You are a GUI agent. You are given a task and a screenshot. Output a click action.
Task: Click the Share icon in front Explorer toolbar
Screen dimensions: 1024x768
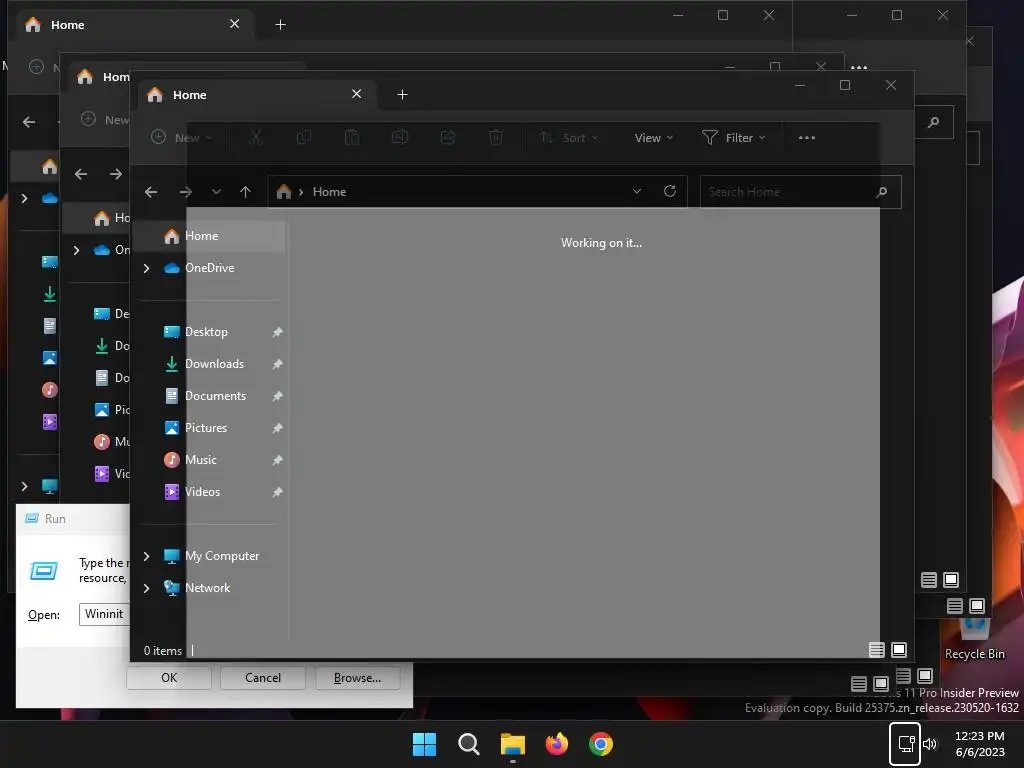(x=448, y=137)
